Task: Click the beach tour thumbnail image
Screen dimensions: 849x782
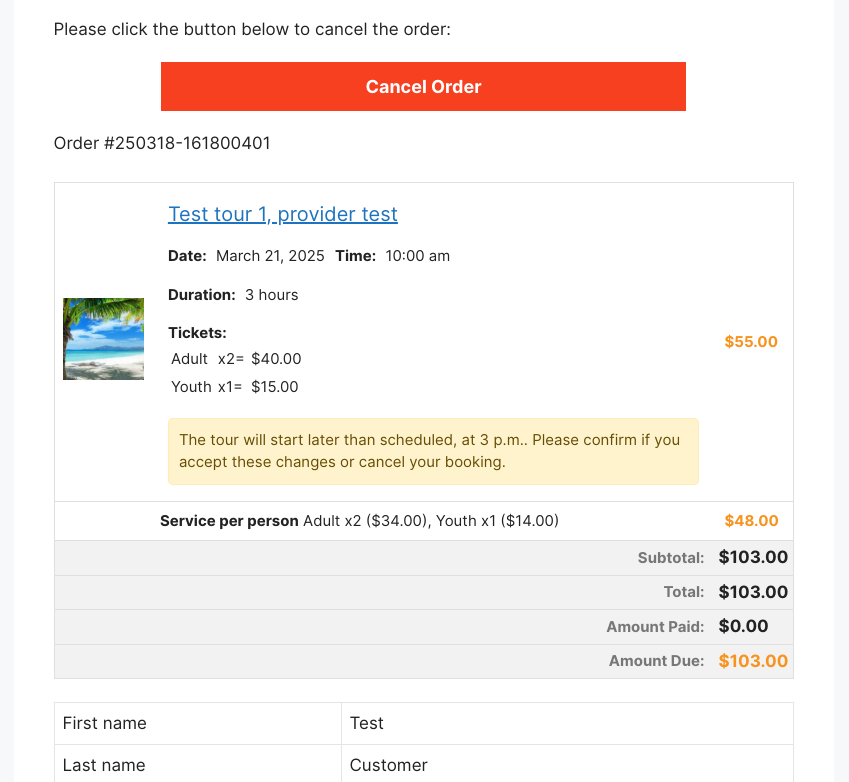Action: click(x=103, y=338)
